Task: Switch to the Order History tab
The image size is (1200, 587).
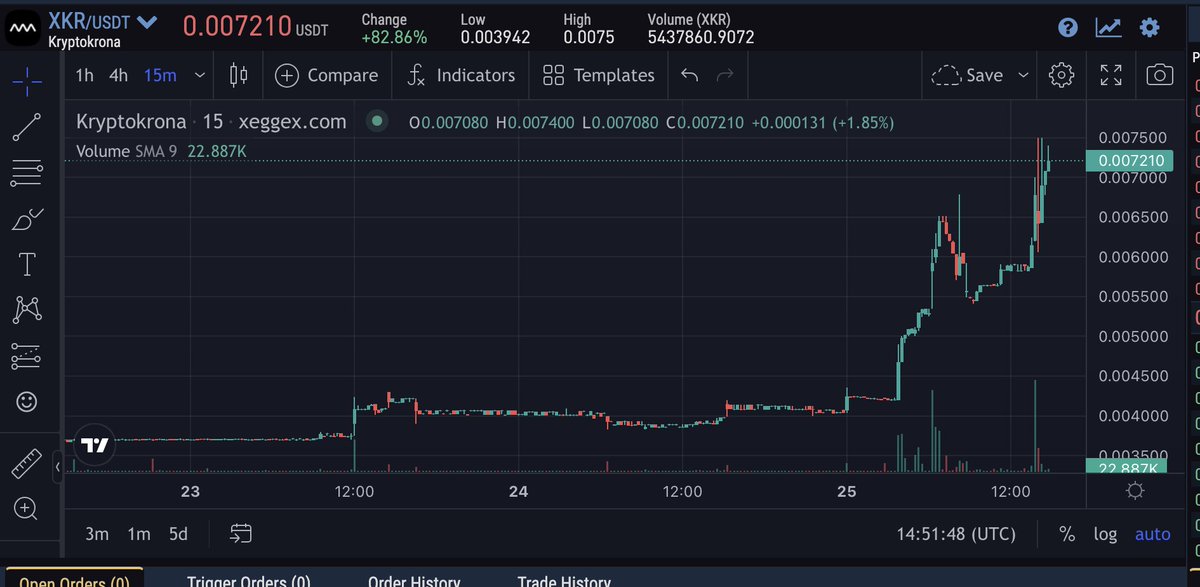Action: tap(414, 581)
